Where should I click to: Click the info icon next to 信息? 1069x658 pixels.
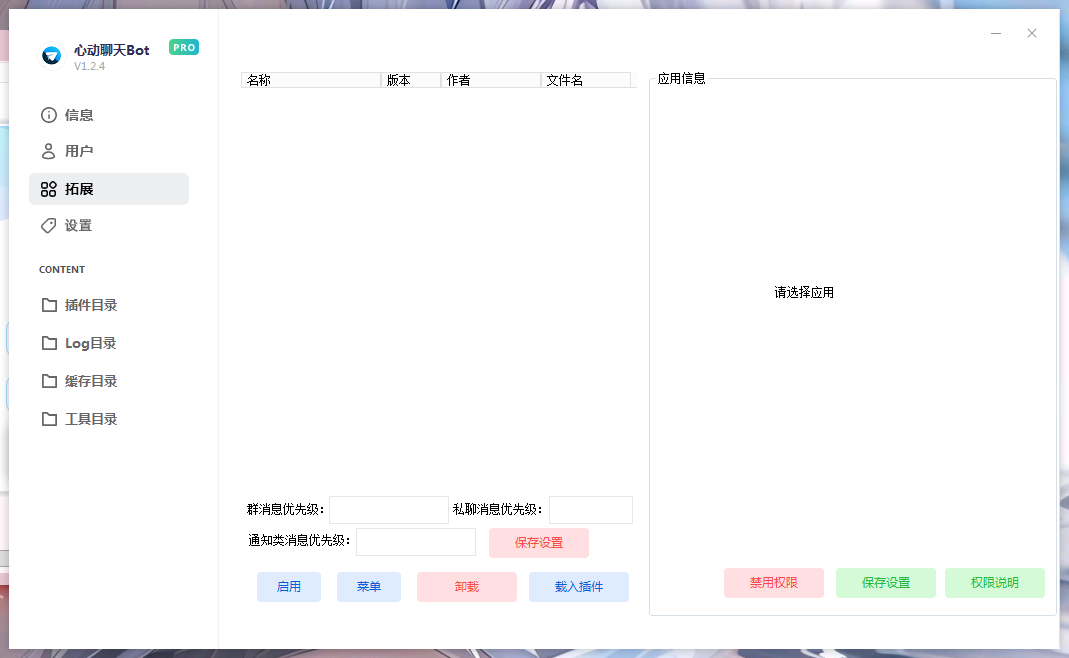(x=48, y=115)
